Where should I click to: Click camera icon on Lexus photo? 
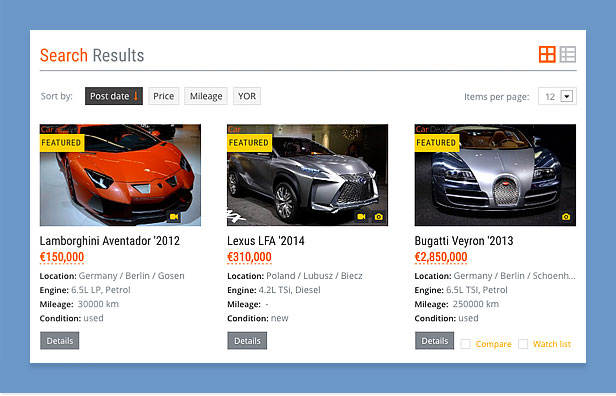378,216
